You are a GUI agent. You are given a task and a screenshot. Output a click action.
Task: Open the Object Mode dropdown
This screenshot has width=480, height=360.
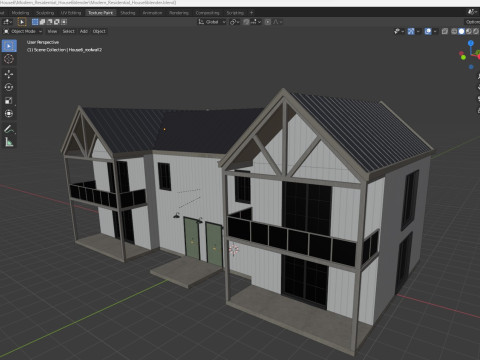coord(23,31)
